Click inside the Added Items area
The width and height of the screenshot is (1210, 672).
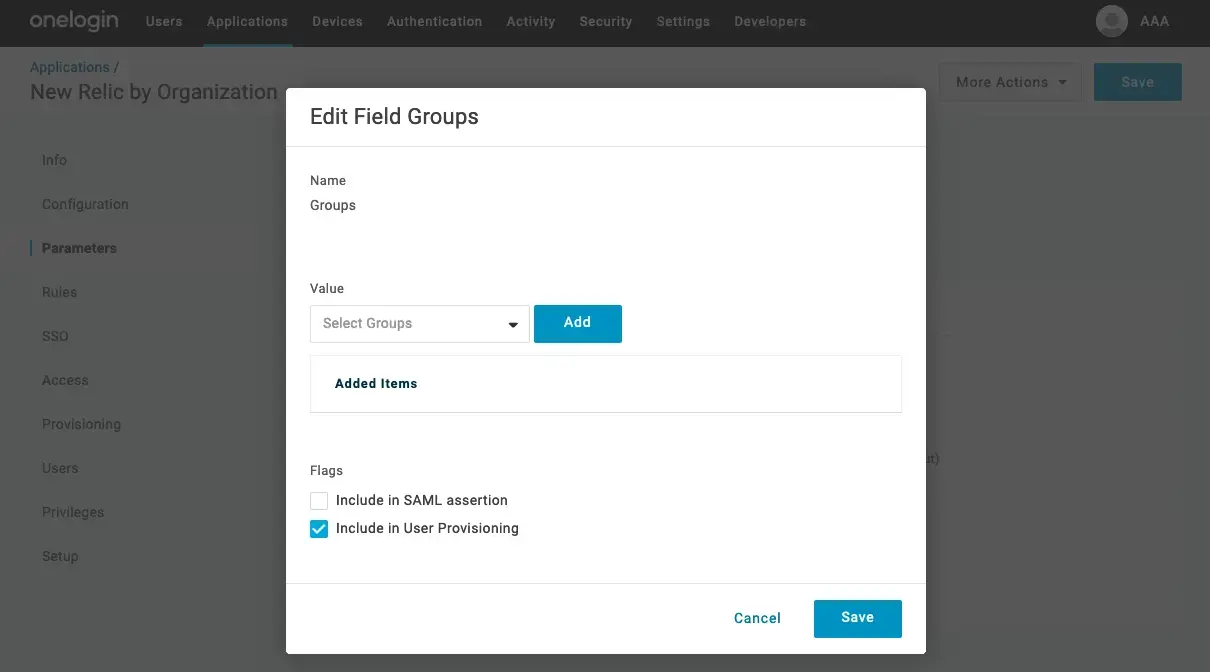coord(605,383)
